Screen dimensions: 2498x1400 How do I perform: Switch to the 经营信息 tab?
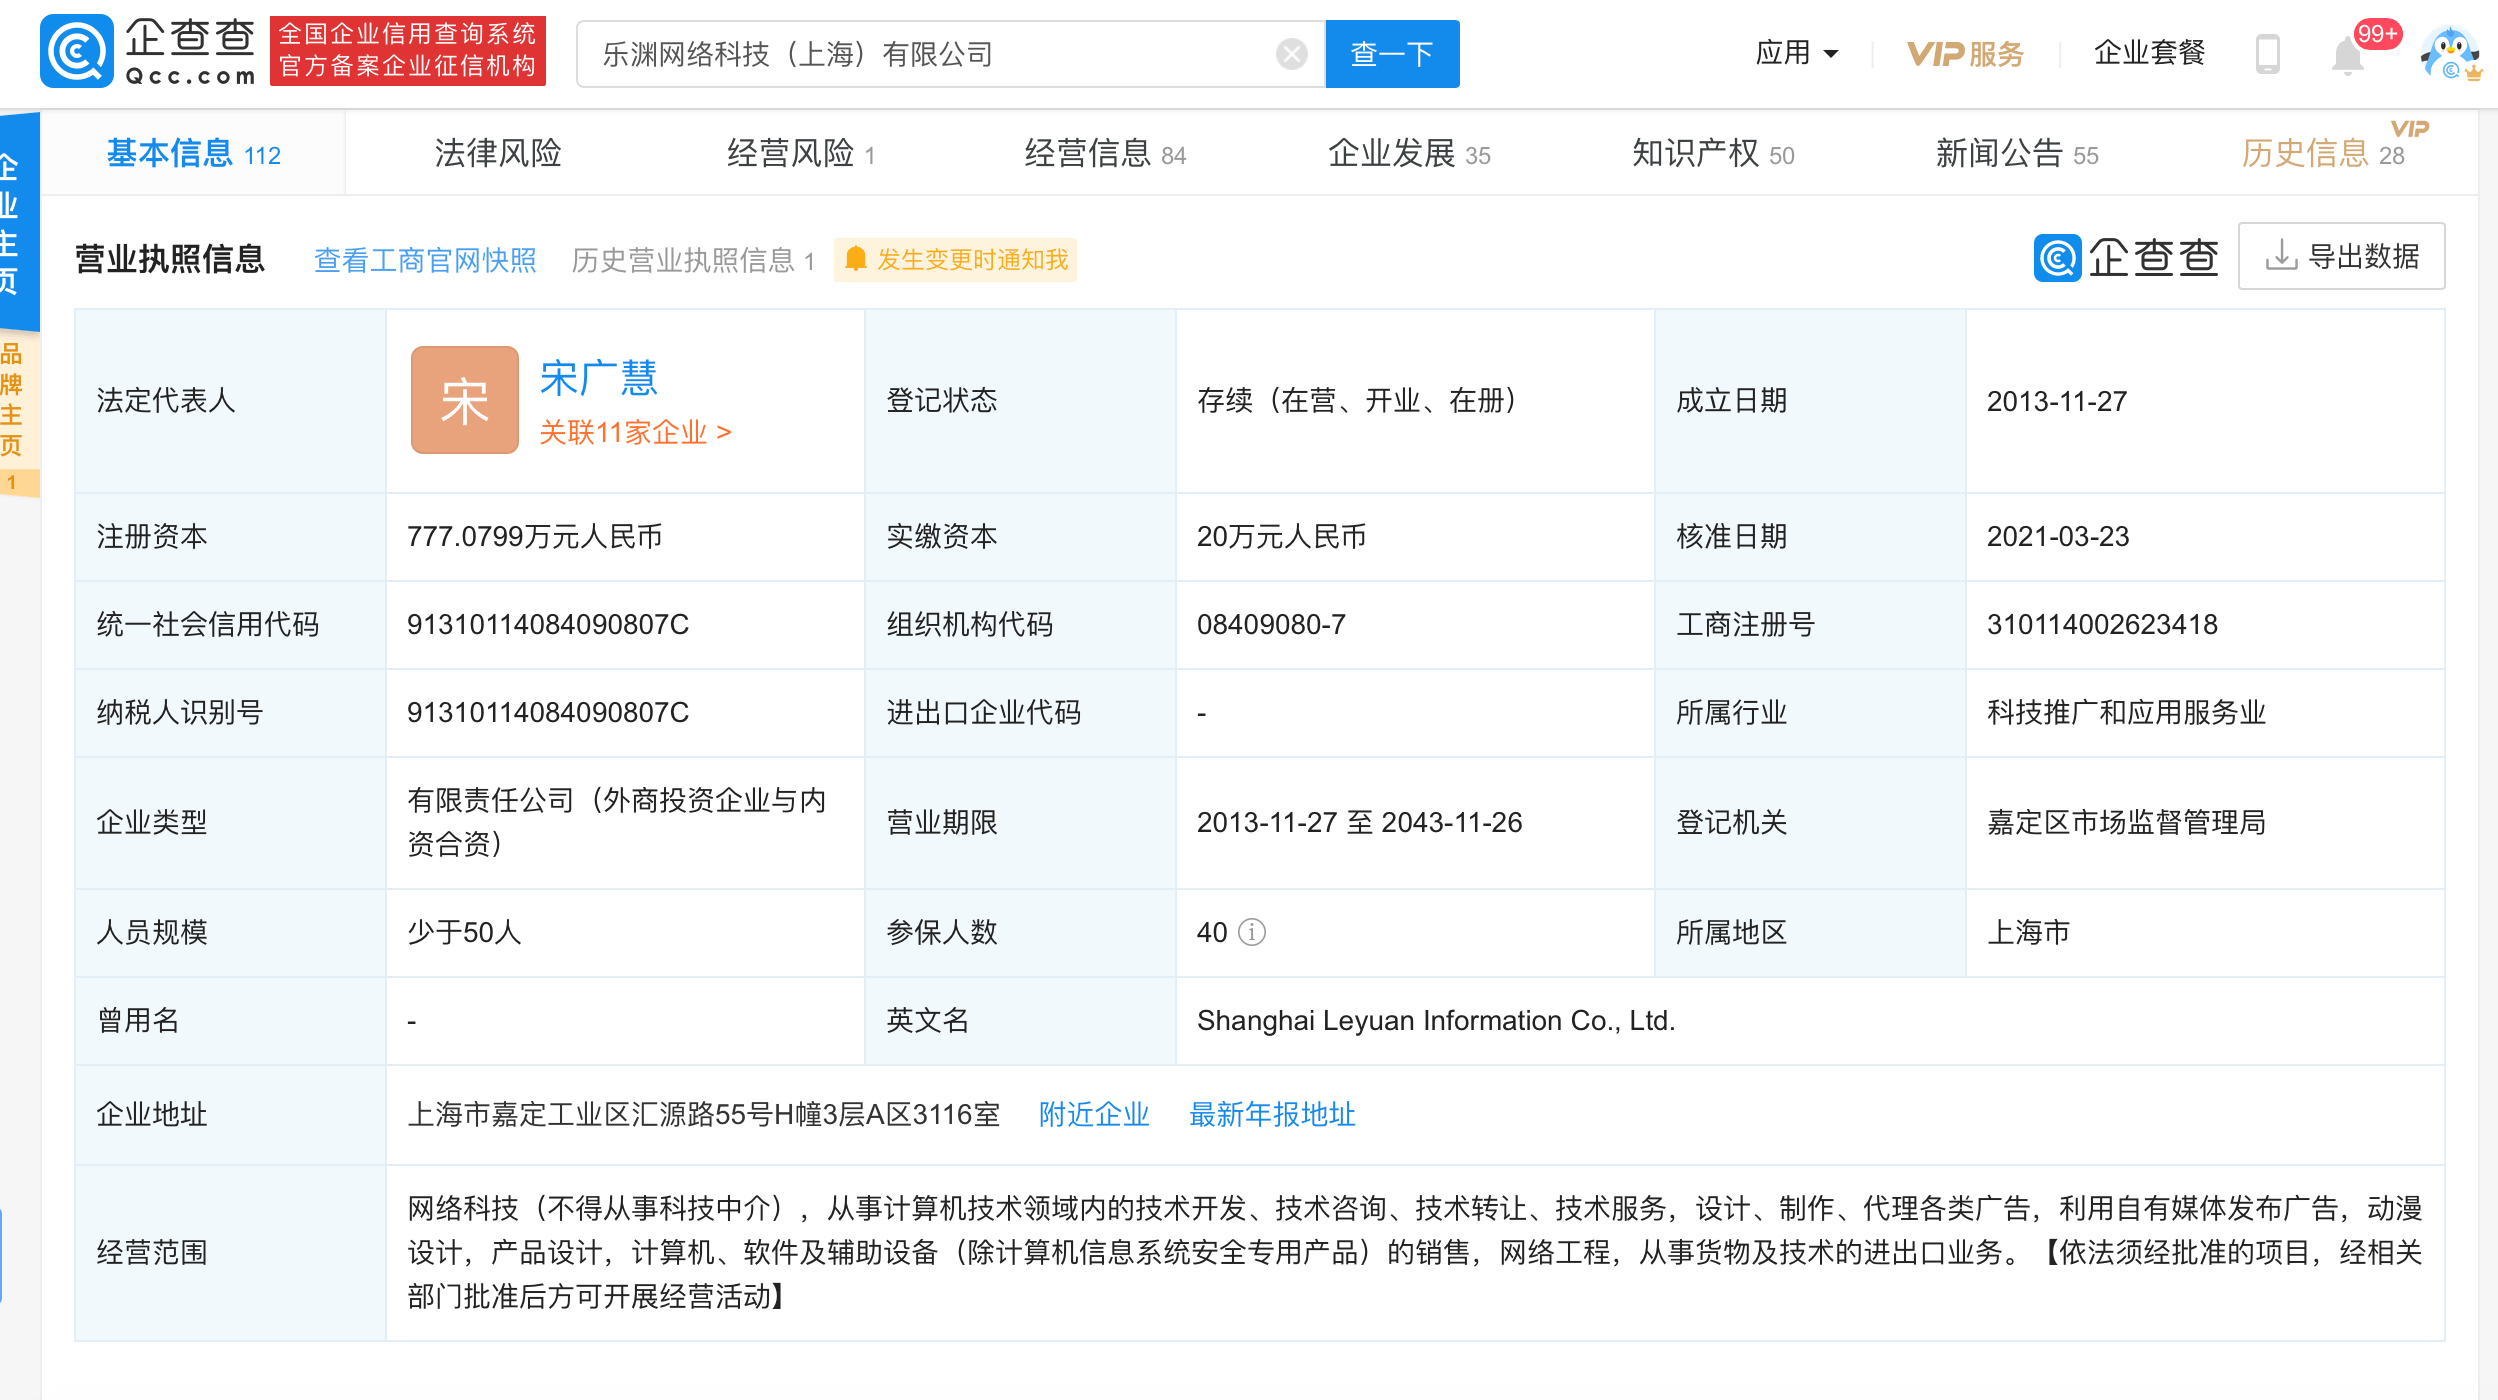[x=1105, y=153]
